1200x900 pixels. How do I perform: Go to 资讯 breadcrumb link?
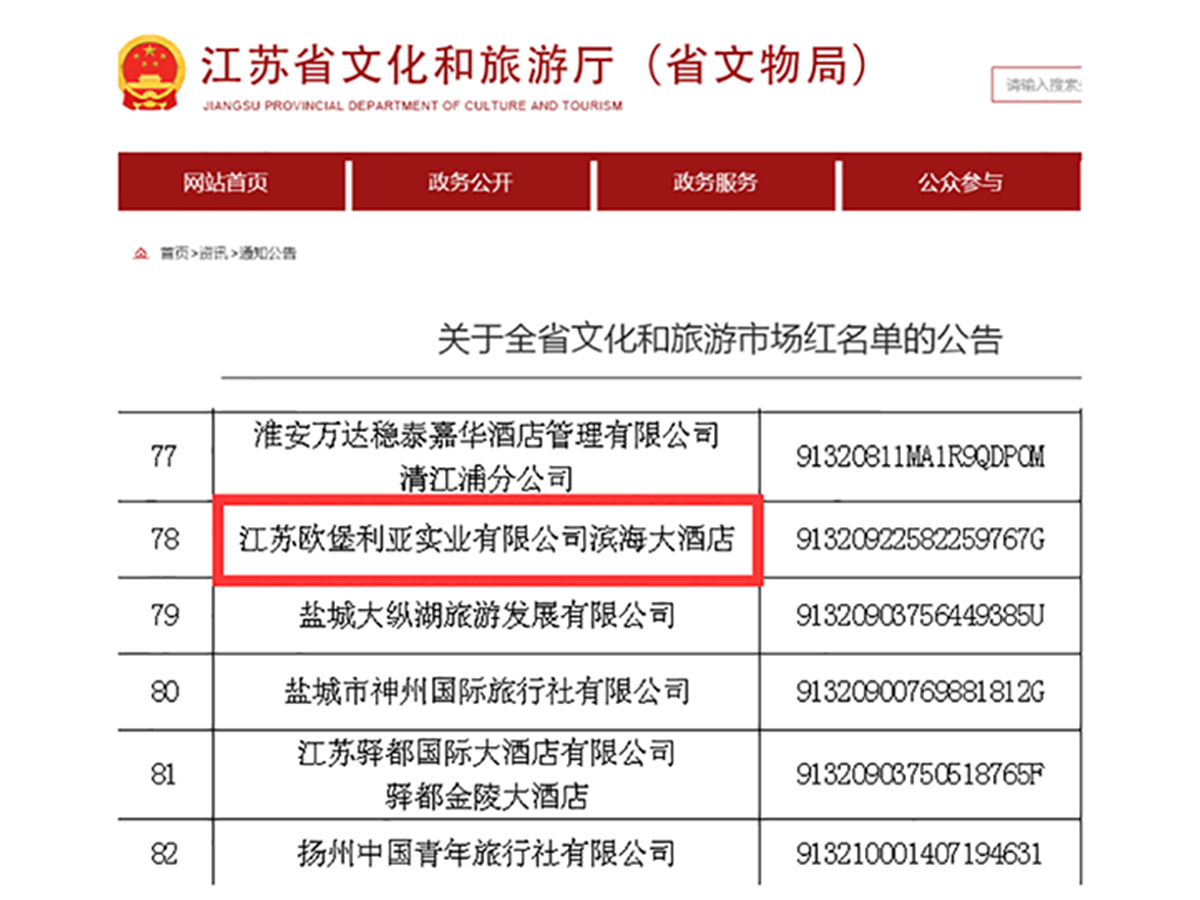[212, 254]
